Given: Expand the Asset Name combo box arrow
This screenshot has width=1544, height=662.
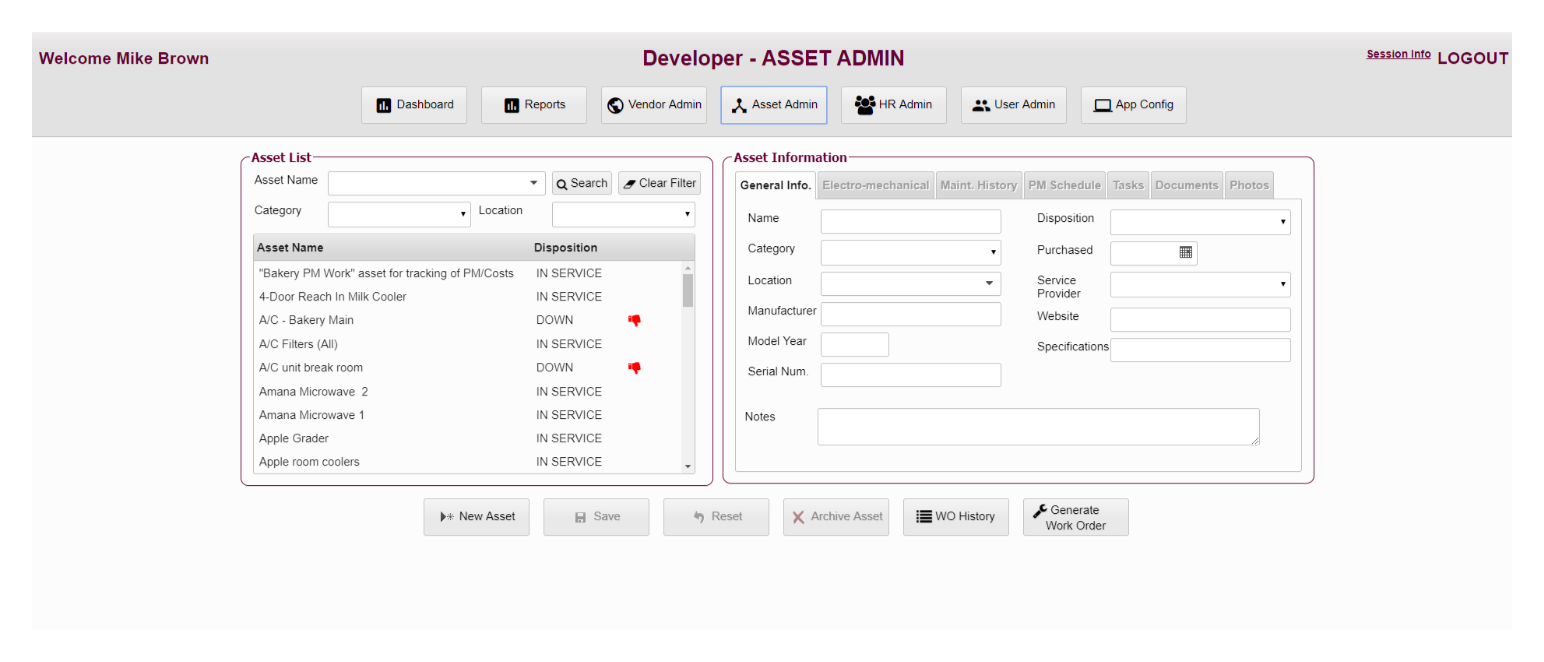Looking at the screenshot, I should click(534, 183).
